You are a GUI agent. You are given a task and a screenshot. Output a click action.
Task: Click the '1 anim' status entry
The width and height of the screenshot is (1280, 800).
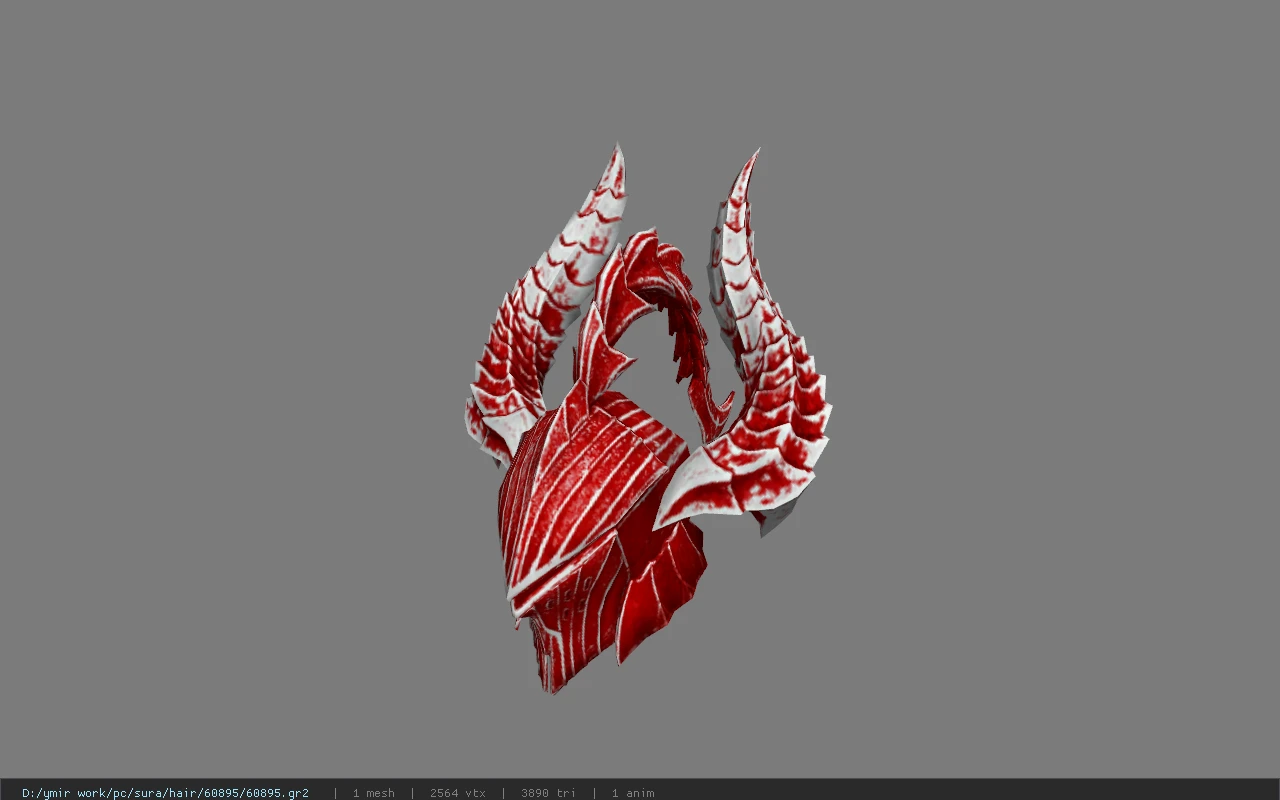[633, 793]
